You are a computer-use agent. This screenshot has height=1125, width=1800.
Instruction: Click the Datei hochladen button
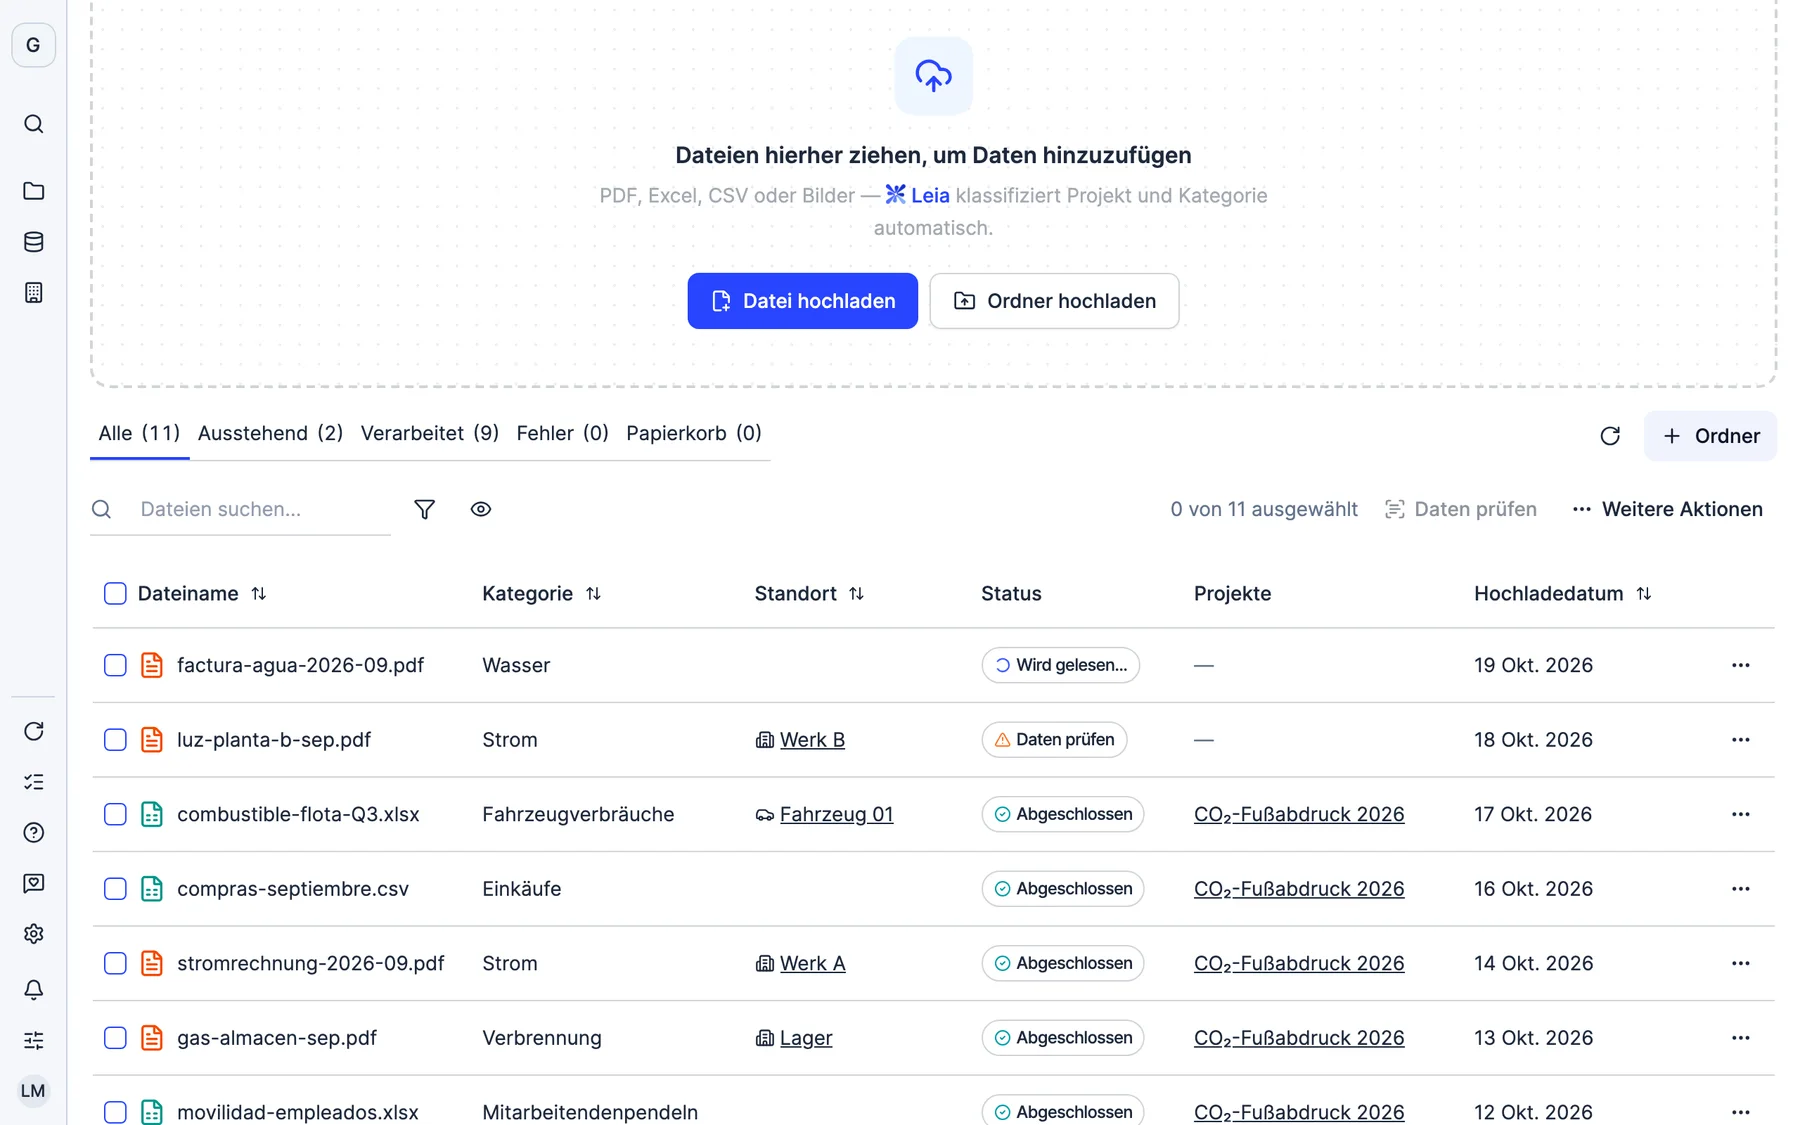pos(802,301)
